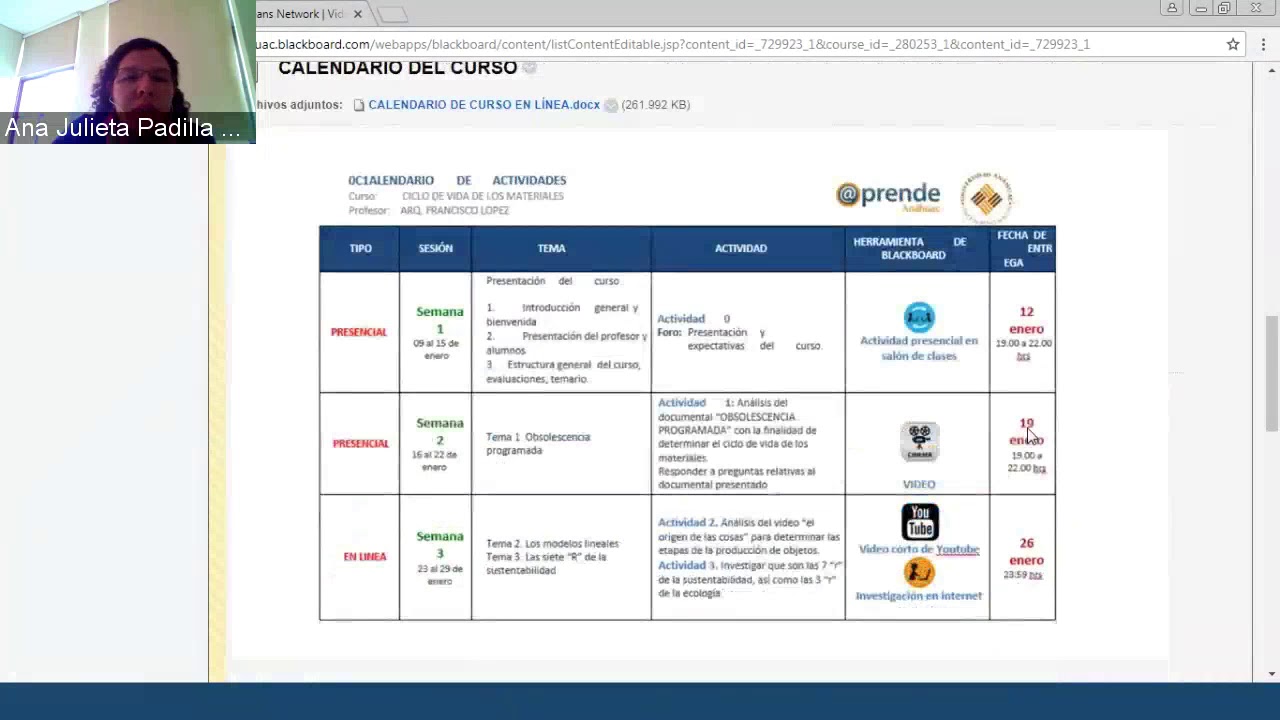
Task: Click the classroom activity icon in week 1
Action: coord(919,317)
